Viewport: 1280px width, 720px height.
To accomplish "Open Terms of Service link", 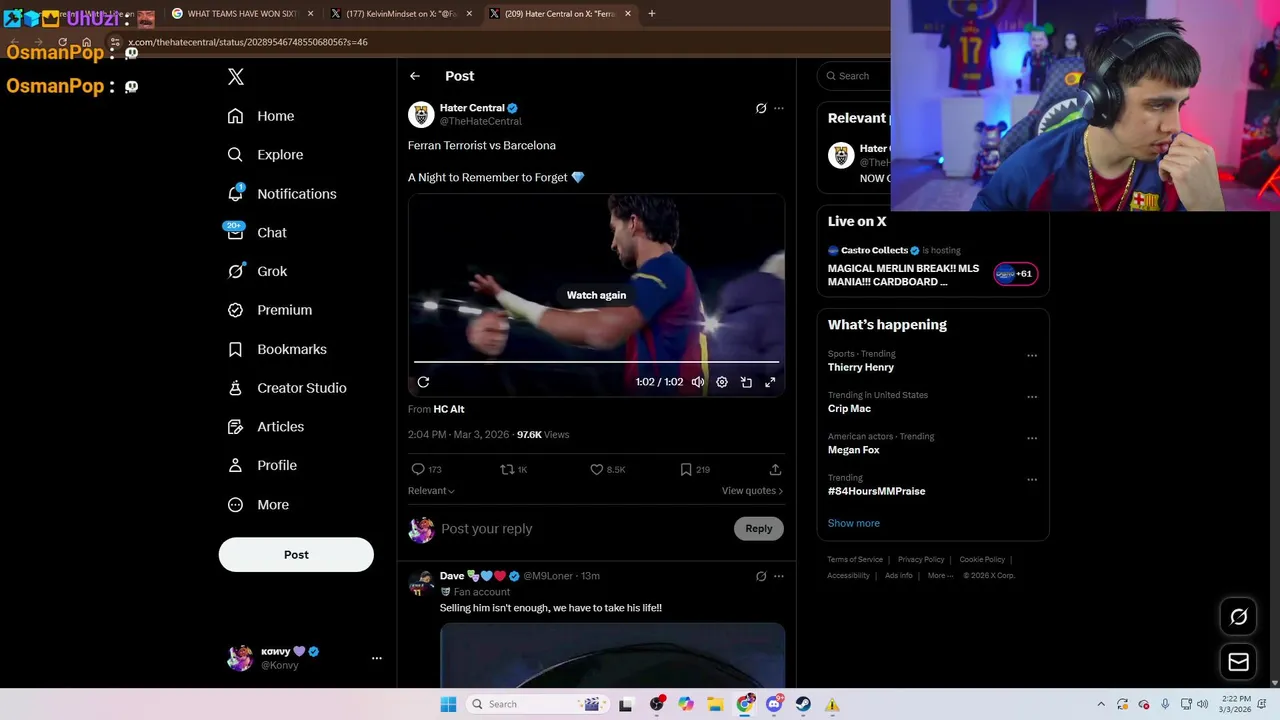I will (x=855, y=560).
